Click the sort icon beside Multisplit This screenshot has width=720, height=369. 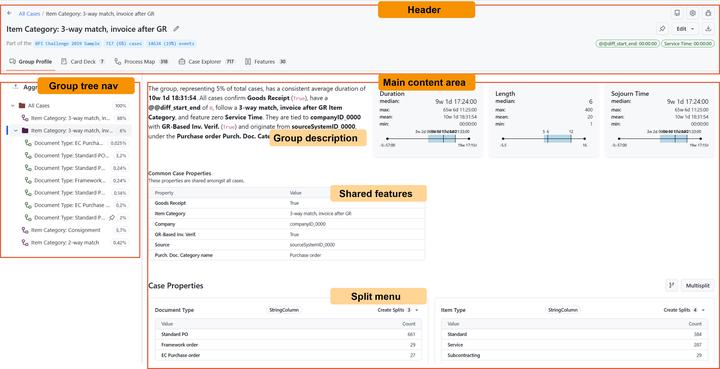point(672,285)
